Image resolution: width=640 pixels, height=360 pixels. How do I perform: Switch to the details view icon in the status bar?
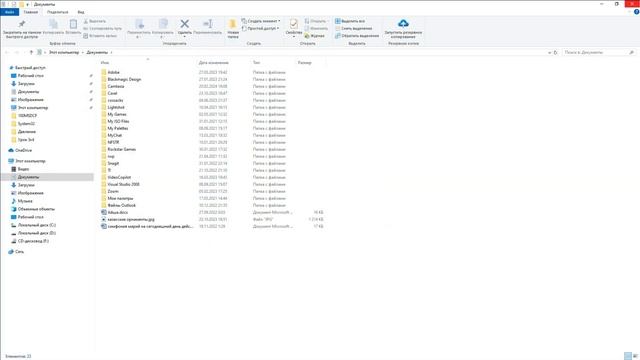(x=628, y=356)
